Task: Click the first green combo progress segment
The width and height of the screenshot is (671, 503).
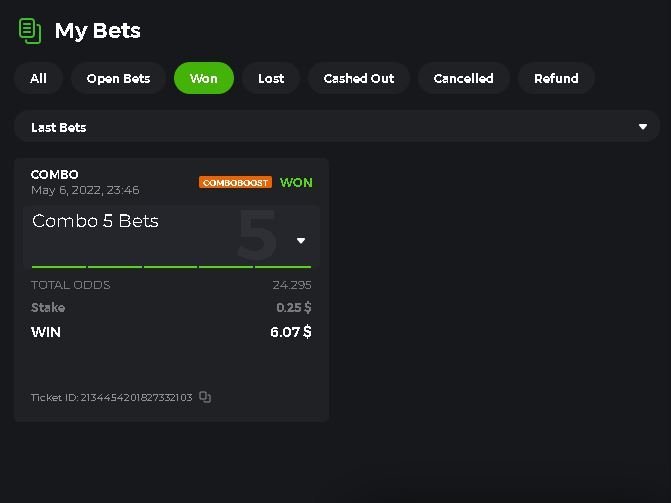Action: click(x=59, y=267)
